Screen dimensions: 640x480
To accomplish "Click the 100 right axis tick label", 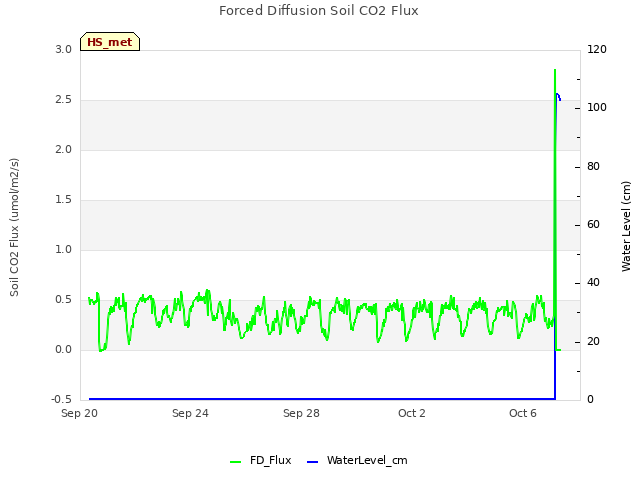I will pos(597,107).
